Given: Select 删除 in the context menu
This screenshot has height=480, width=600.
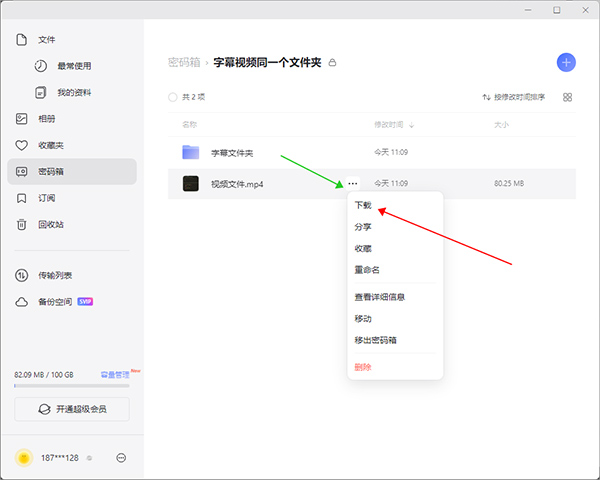Looking at the screenshot, I should (x=363, y=367).
